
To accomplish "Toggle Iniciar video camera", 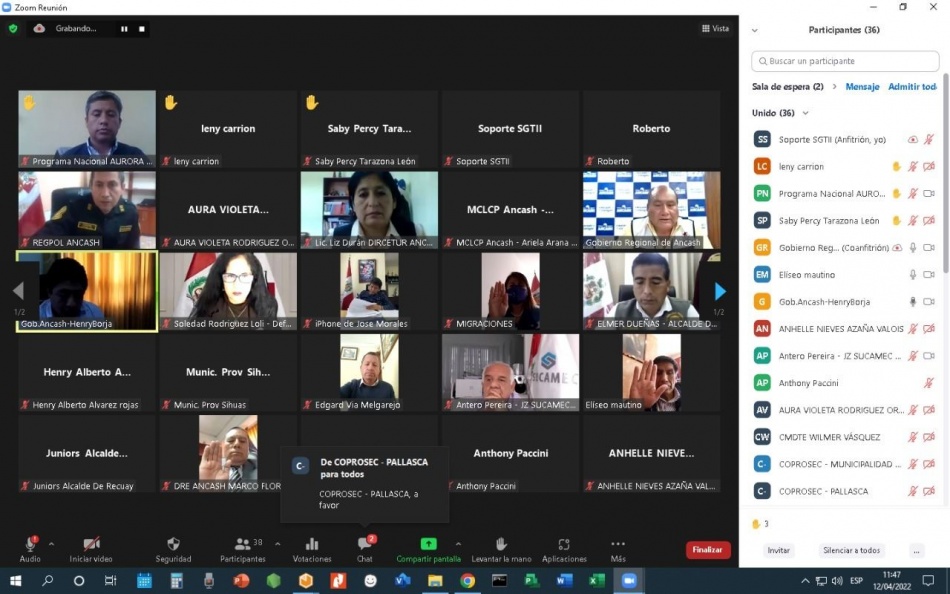I will click(x=91, y=544).
